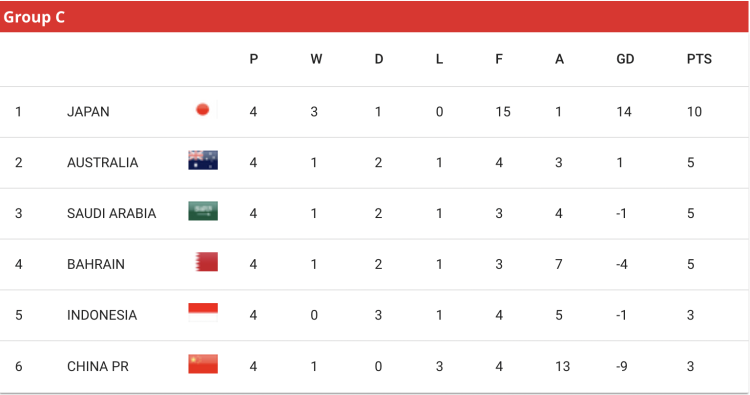This screenshot has height=395, width=750.
Task: Open the AUSTRALIA team link
Action: (x=102, y=163)
